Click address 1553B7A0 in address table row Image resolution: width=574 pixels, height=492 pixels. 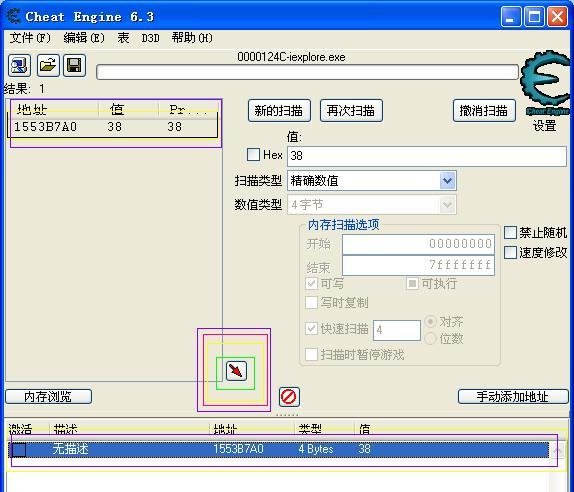point(238,449)
